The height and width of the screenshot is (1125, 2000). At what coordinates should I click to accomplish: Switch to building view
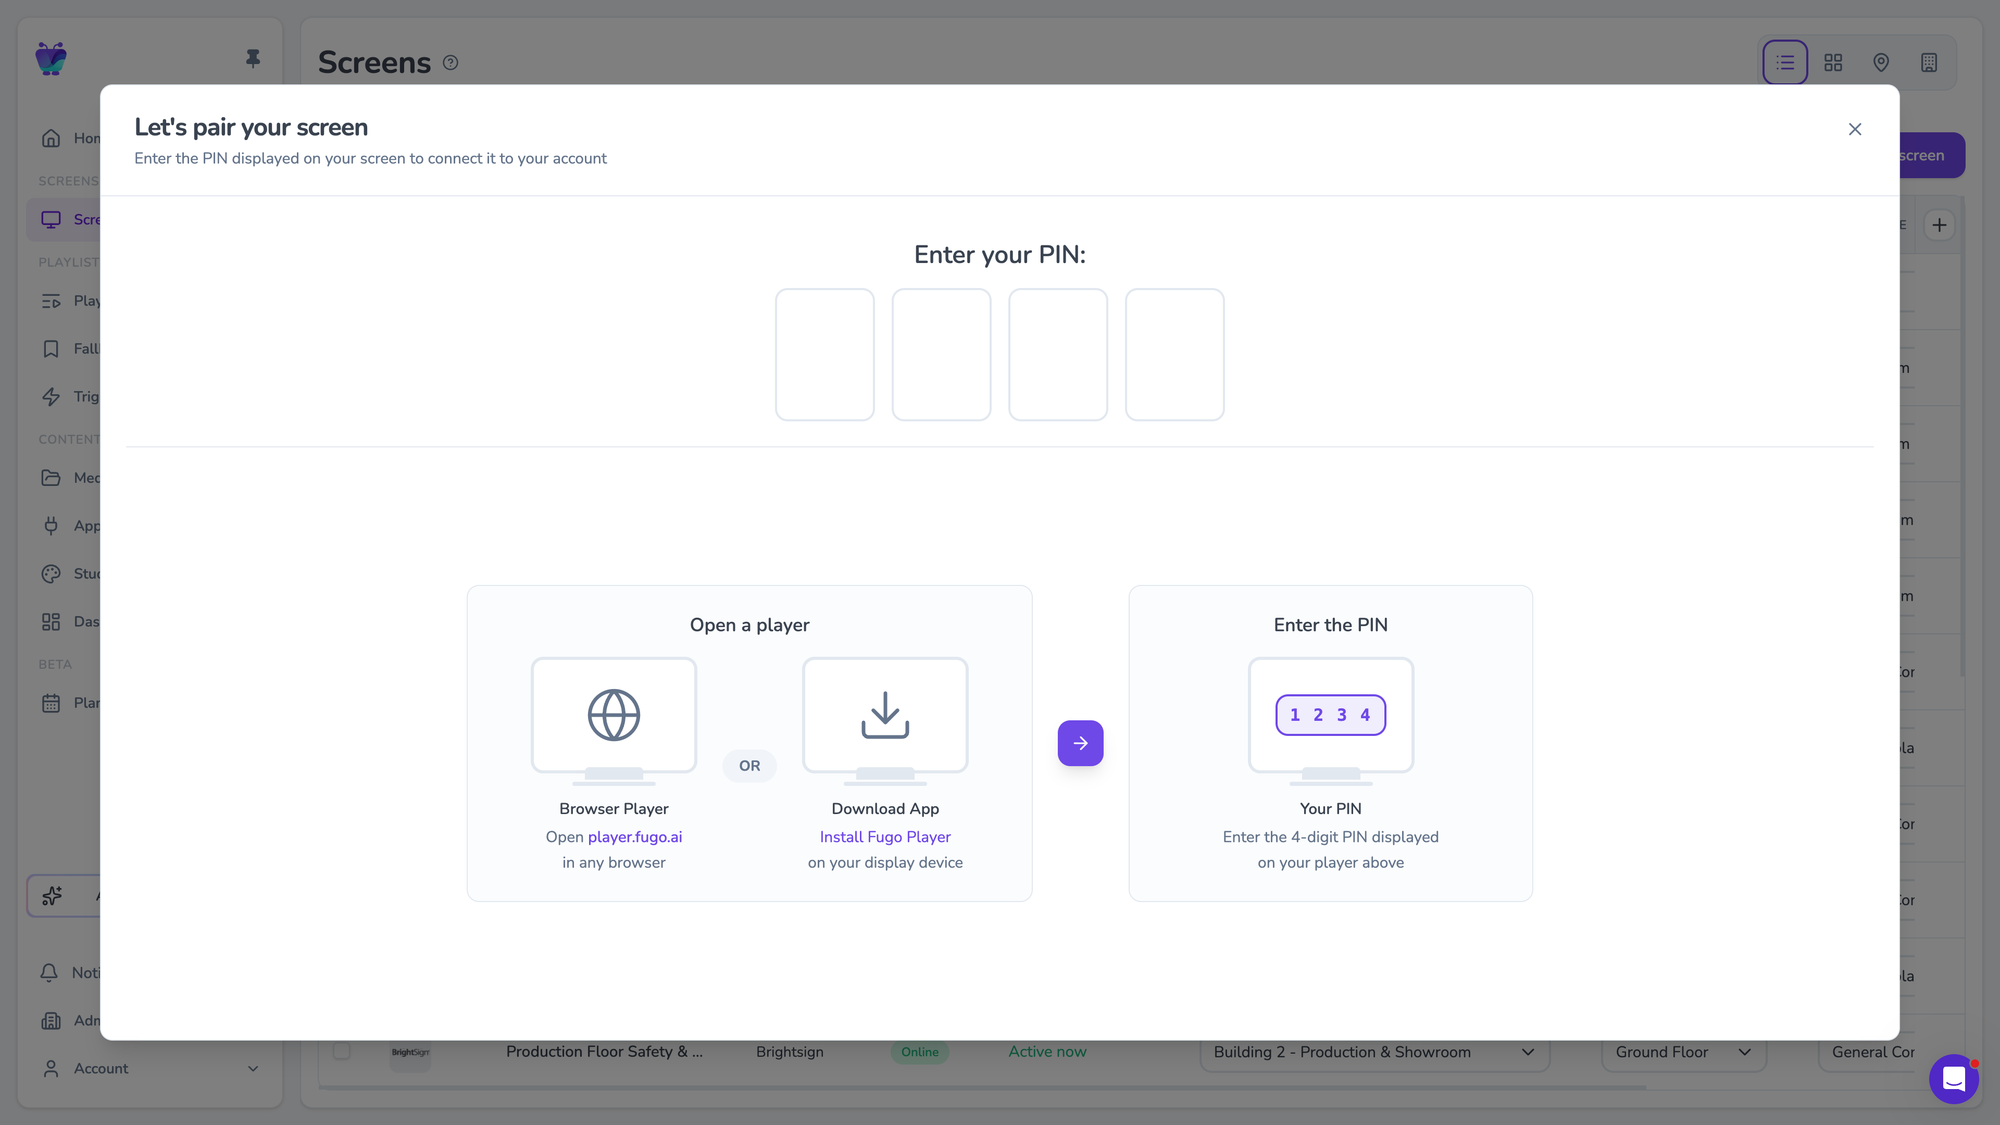(1929, 63)
